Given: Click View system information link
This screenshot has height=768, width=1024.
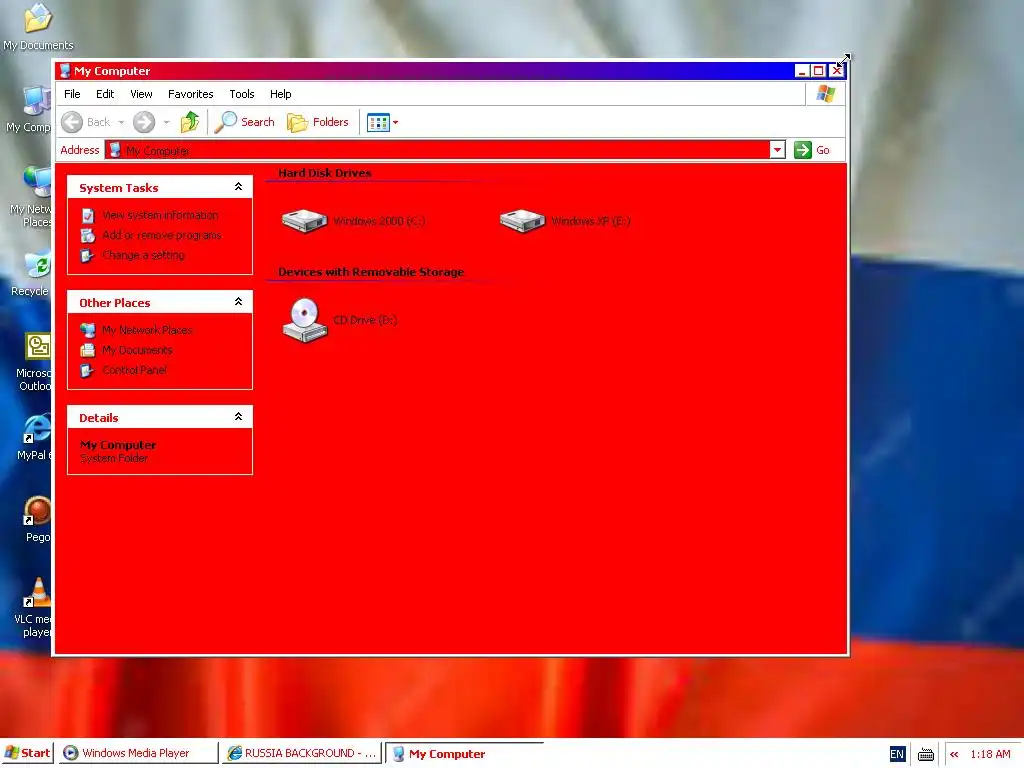Looking at the screenshot, I should click(x=160, y=215).
